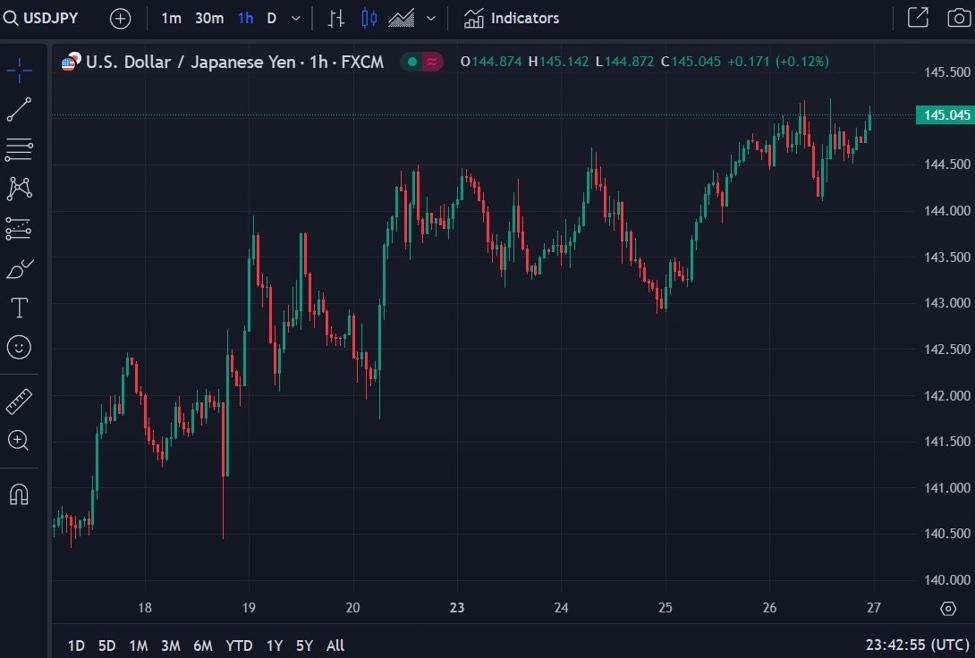Select the measure ruler tool

(x=19, y=400)
